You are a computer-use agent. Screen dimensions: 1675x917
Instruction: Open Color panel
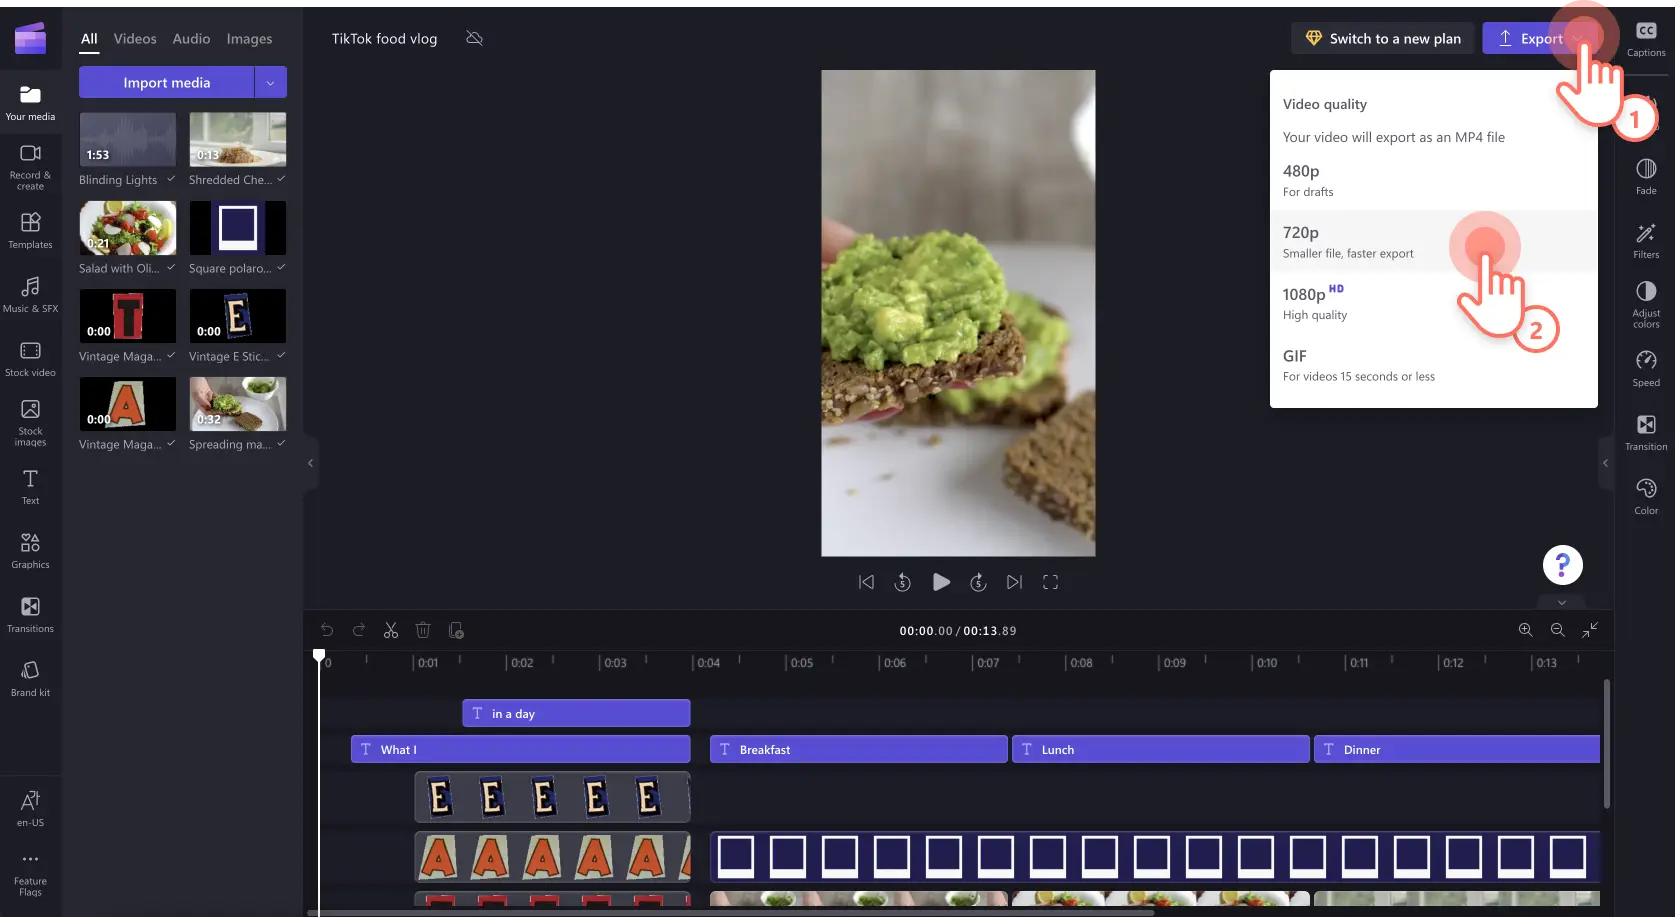pos(1646,496)
